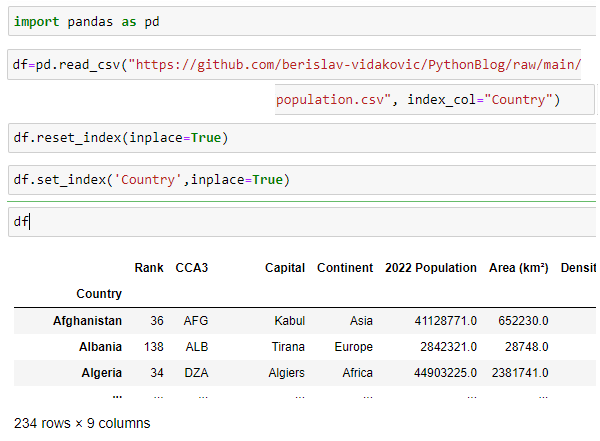The width and height of the screenshot is (600, 441).
Task: Click the import pandas code cell
Action: tap(300, 21)
